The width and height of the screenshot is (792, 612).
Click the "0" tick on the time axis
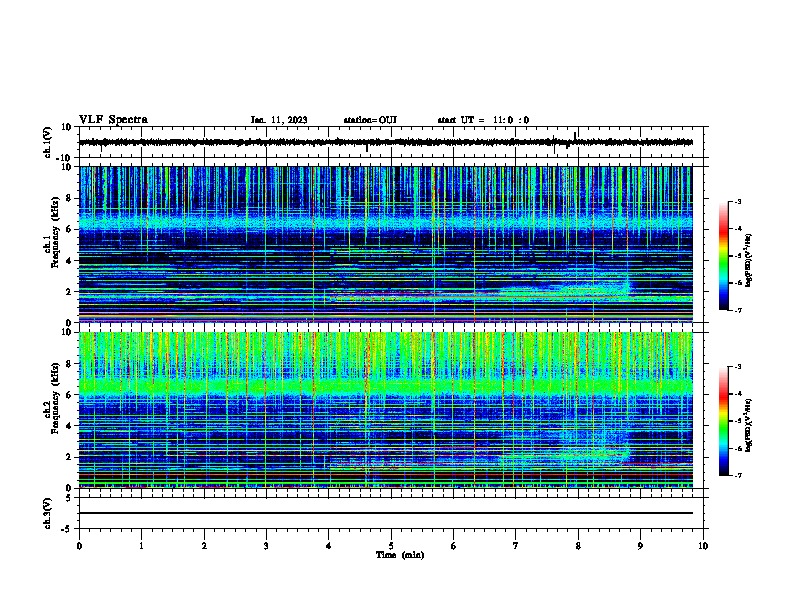(79, 546)
